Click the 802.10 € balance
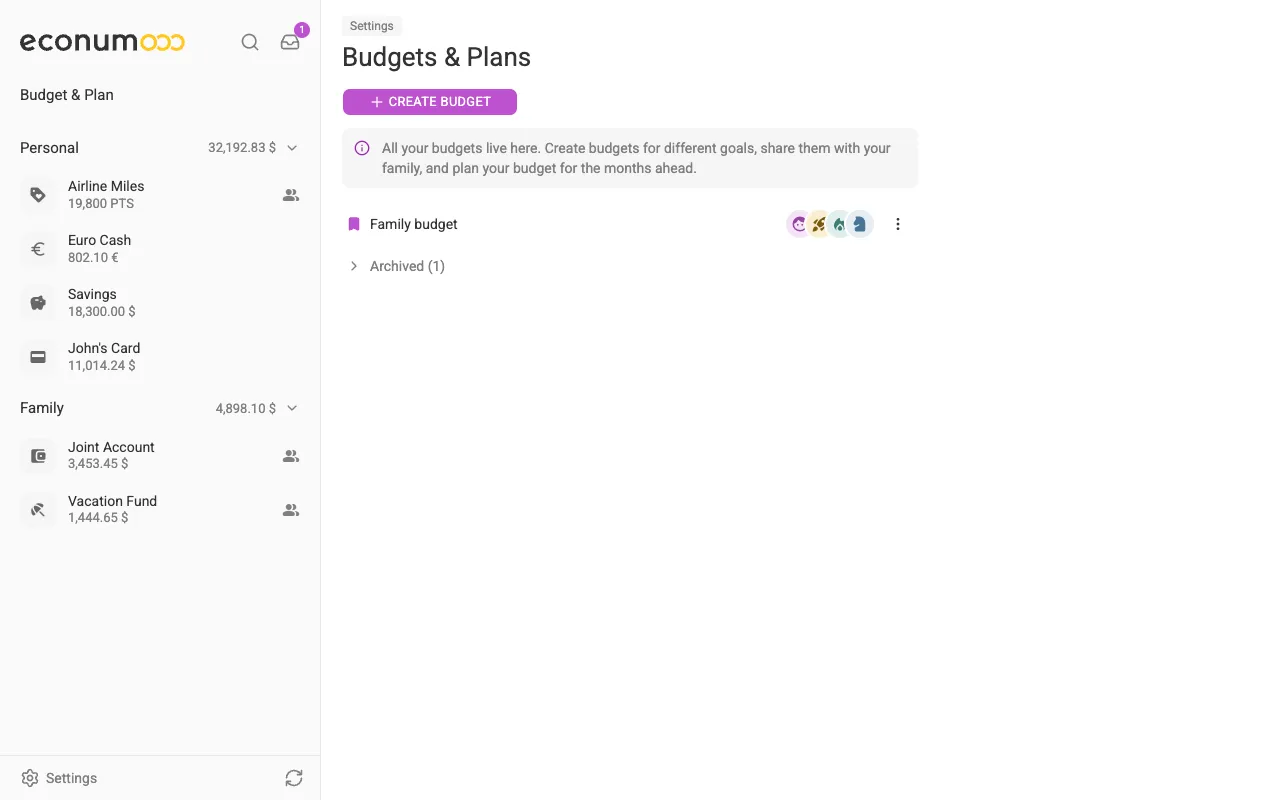1280x800 pixels. (x=93, y=258)
